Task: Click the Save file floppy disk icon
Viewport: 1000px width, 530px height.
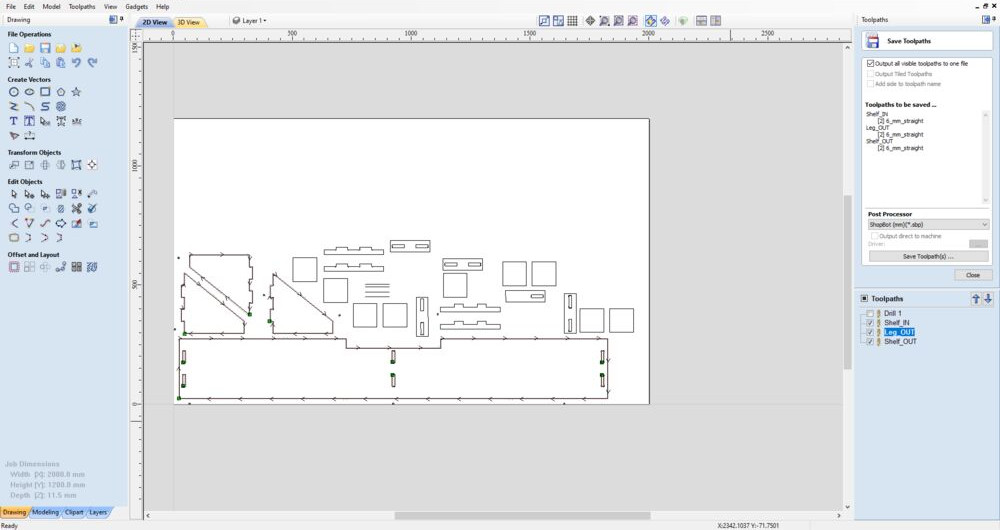Action: click(45, 48)
